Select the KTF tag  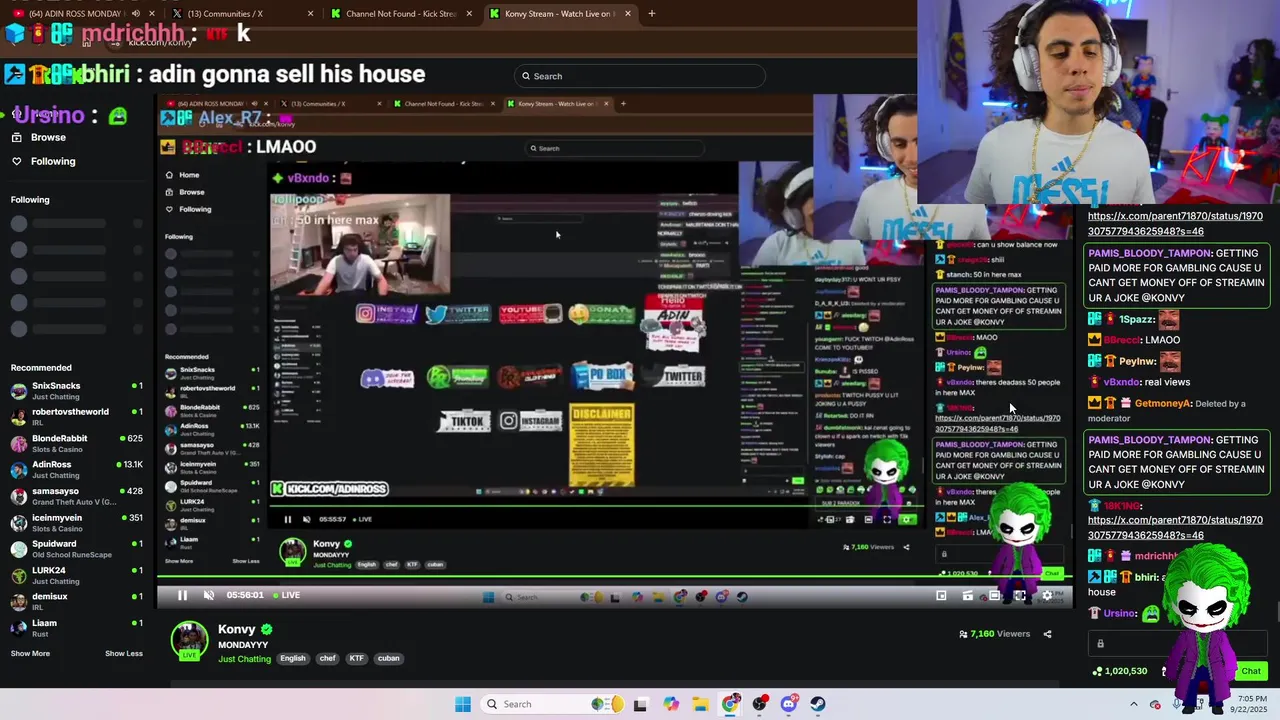tap(356, 658)
